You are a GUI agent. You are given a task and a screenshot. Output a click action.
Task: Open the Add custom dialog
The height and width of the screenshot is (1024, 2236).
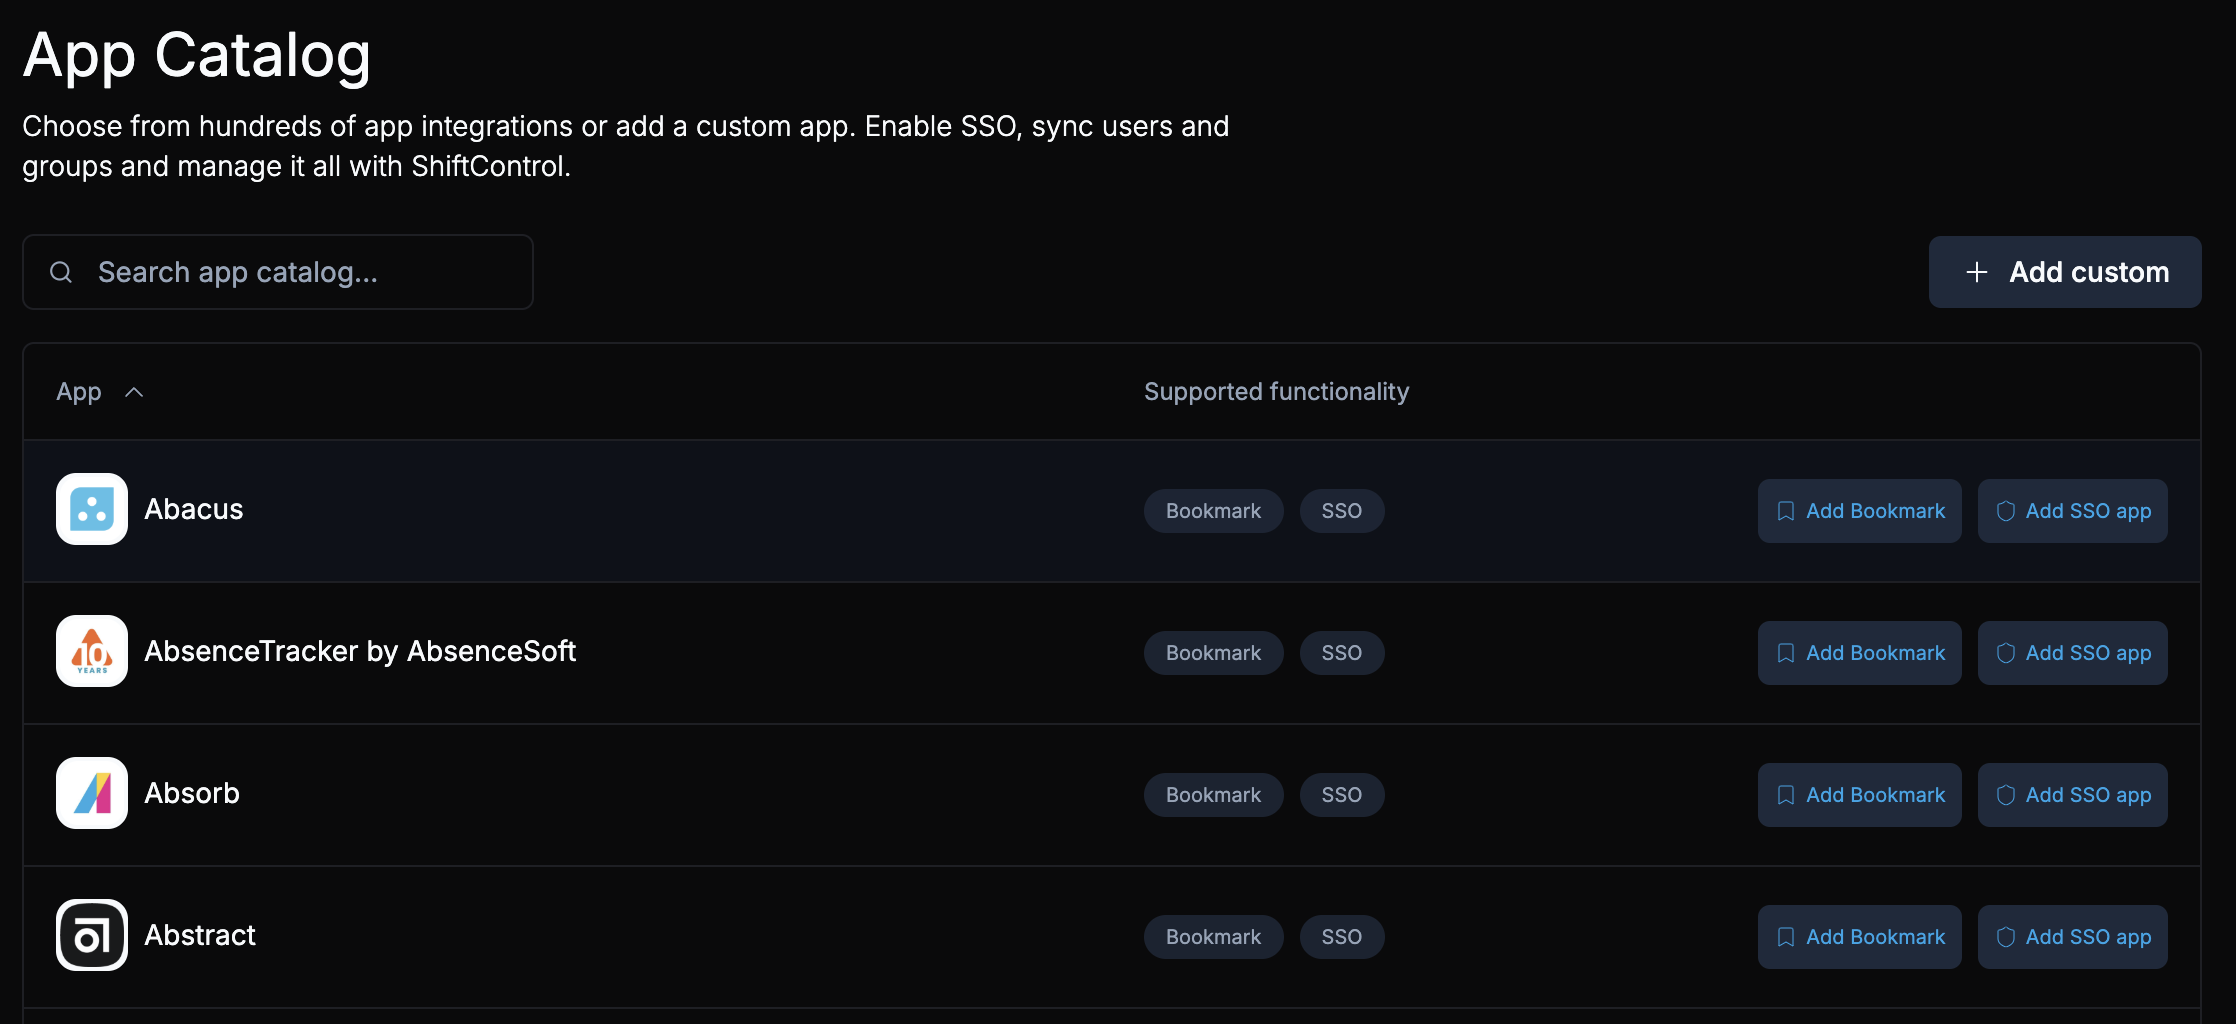tap(2065, 271)
